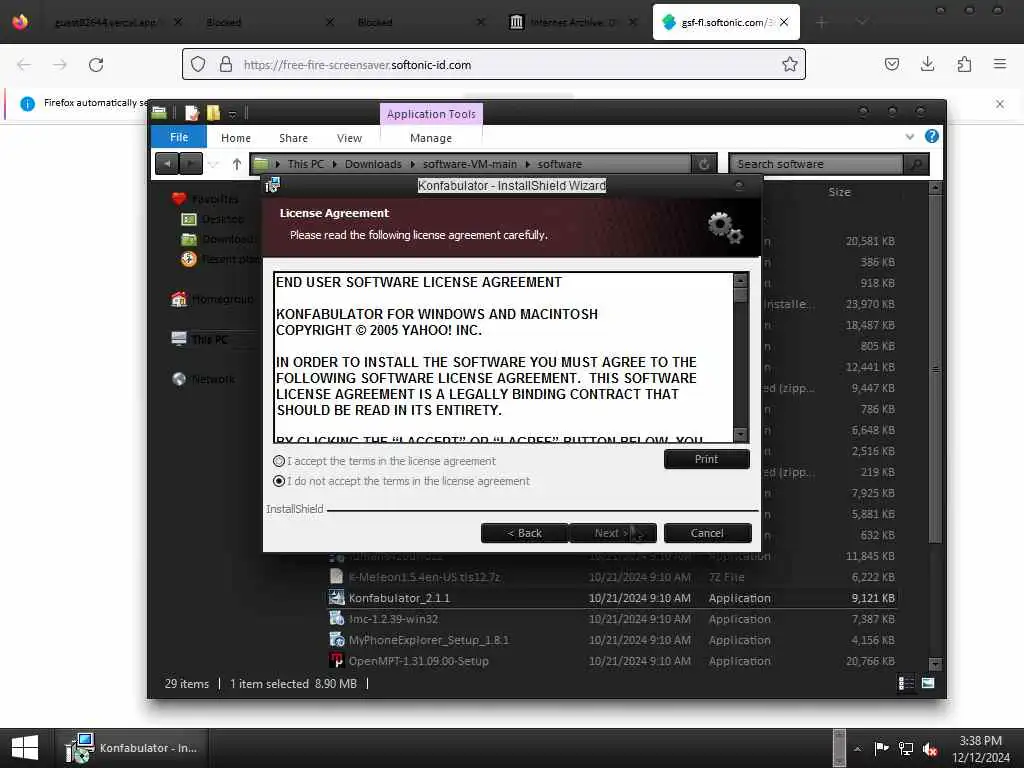Click the MyPhoneExplorer_Setup_1.8.1 file icon

tap(336, 639)
